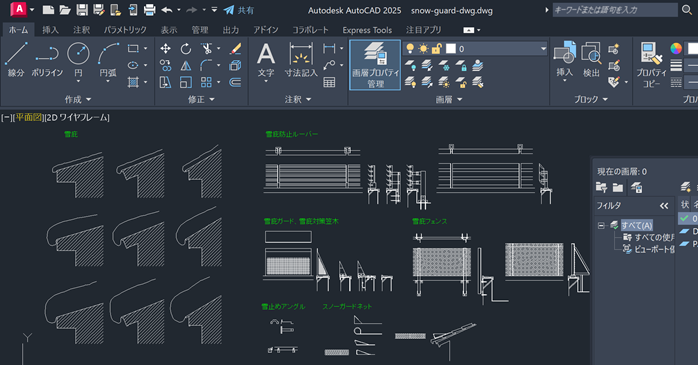Toggle layer lock padlock in layer dropdown
Viewport: 698px width, 365px height.
pyautogui.click(x=437, y=49)
